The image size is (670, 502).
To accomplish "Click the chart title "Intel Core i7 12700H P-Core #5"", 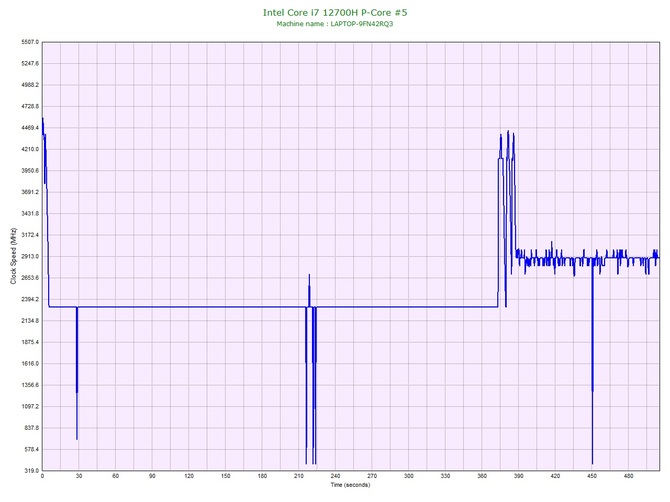I will point(335,12).
